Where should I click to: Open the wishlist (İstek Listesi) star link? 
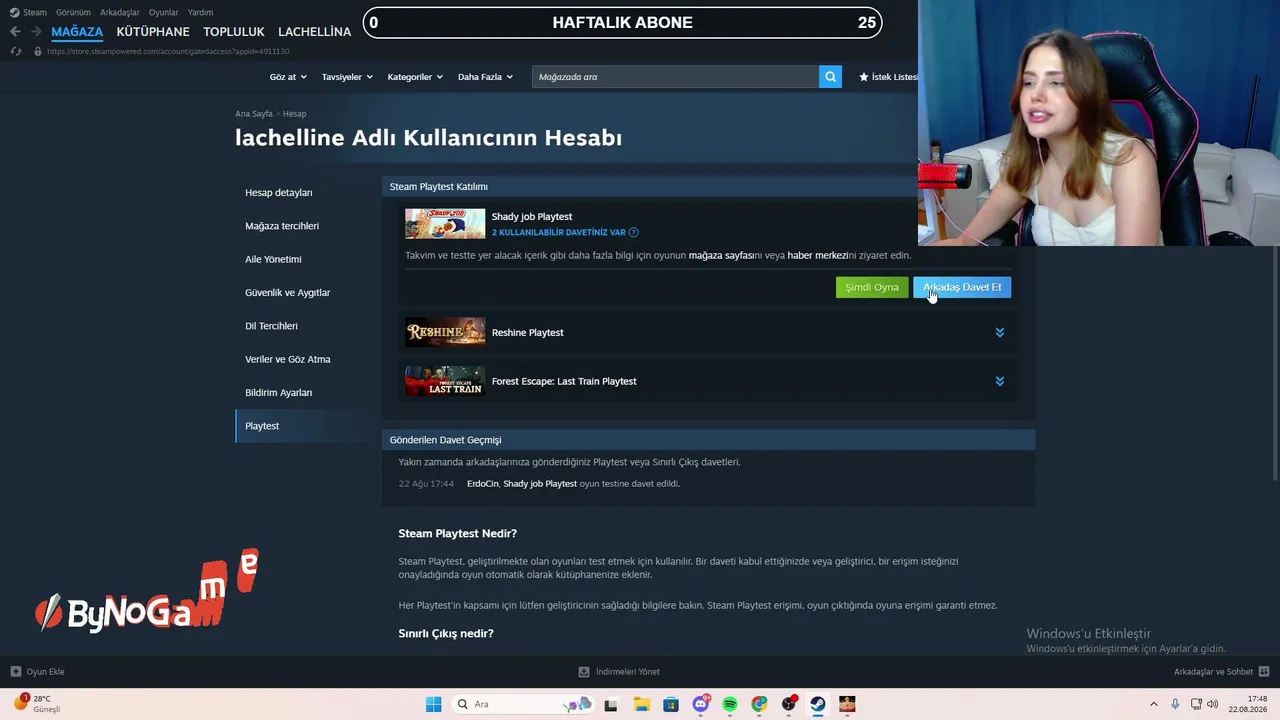click(888, 77)
